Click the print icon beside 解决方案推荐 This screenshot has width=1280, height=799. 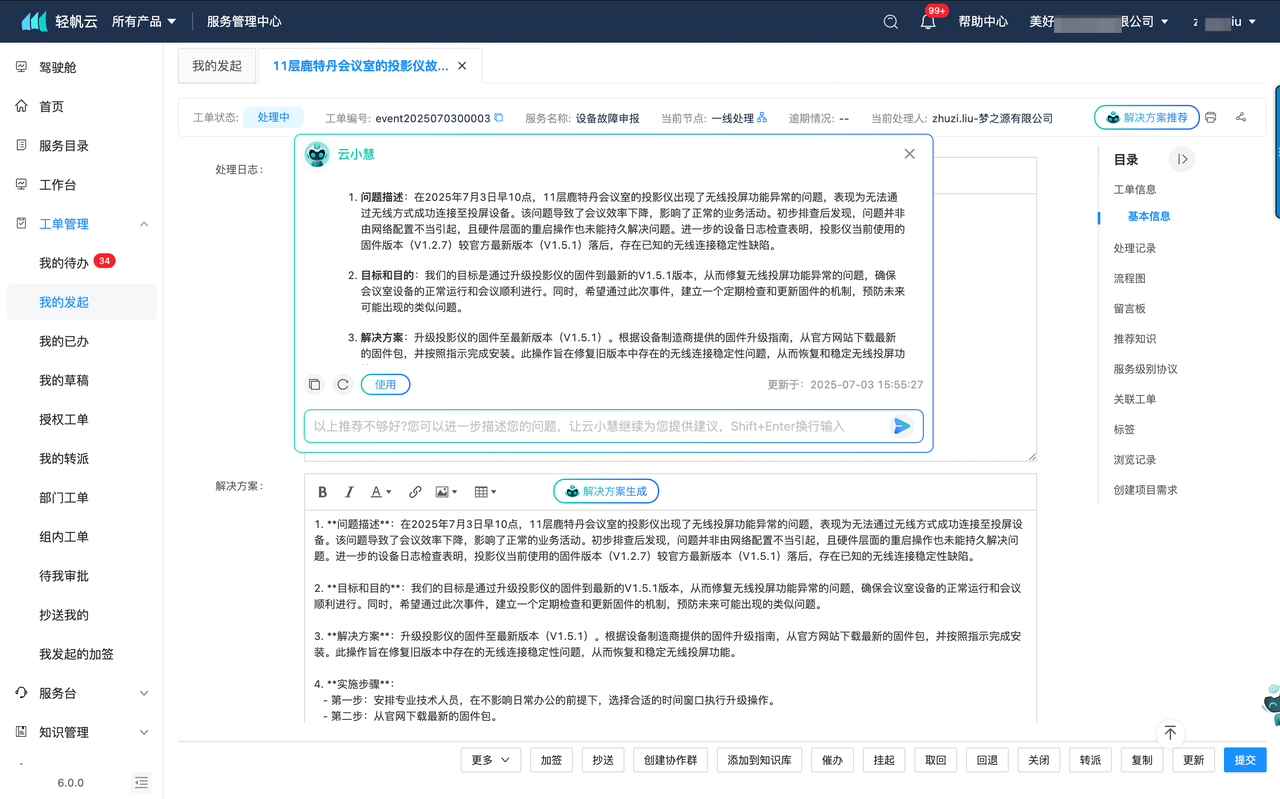1210,118
